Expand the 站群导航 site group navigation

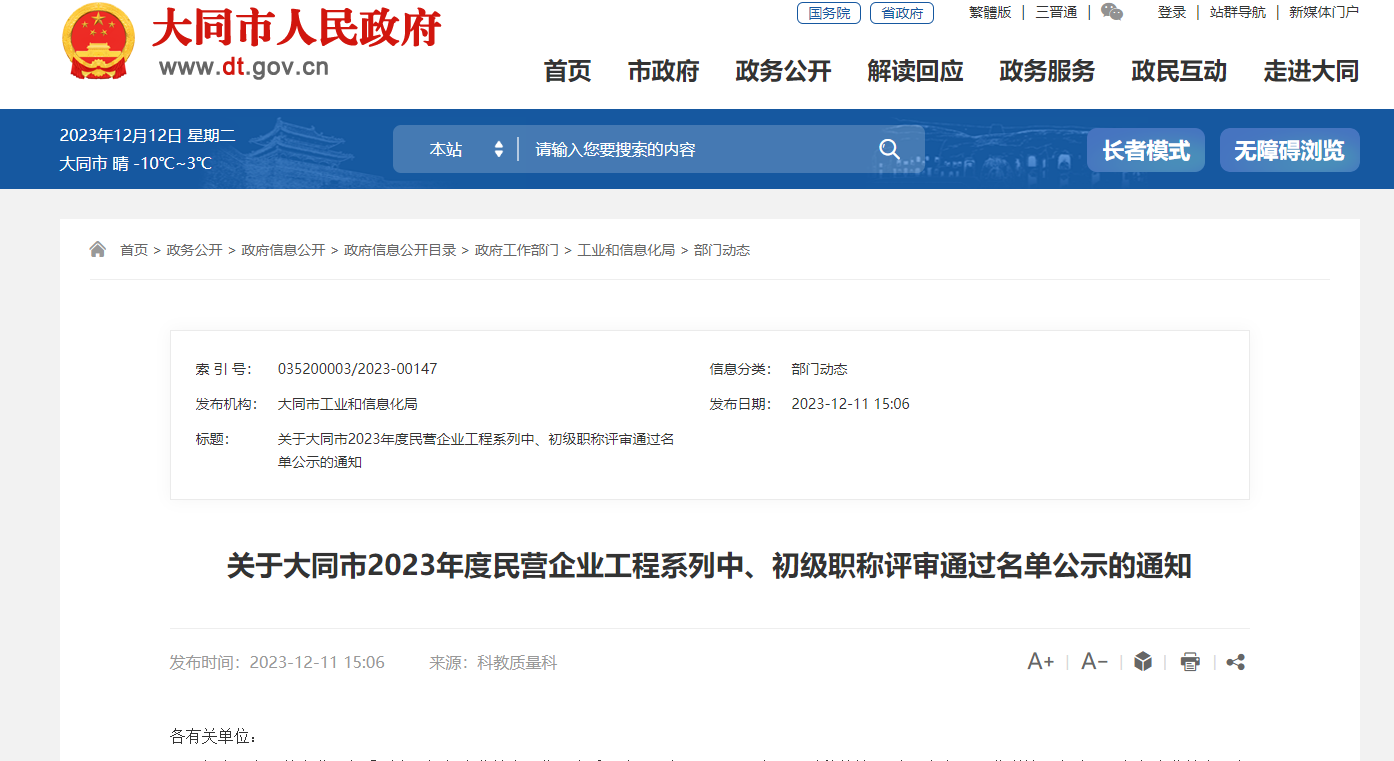pyautogui.click(x=1237, y=12)
